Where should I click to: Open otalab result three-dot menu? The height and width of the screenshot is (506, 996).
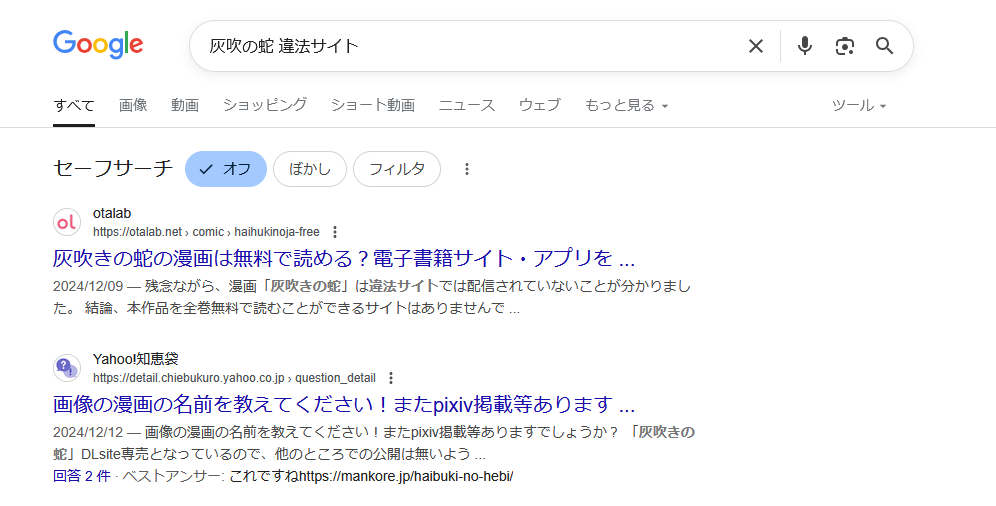[335, 232]
